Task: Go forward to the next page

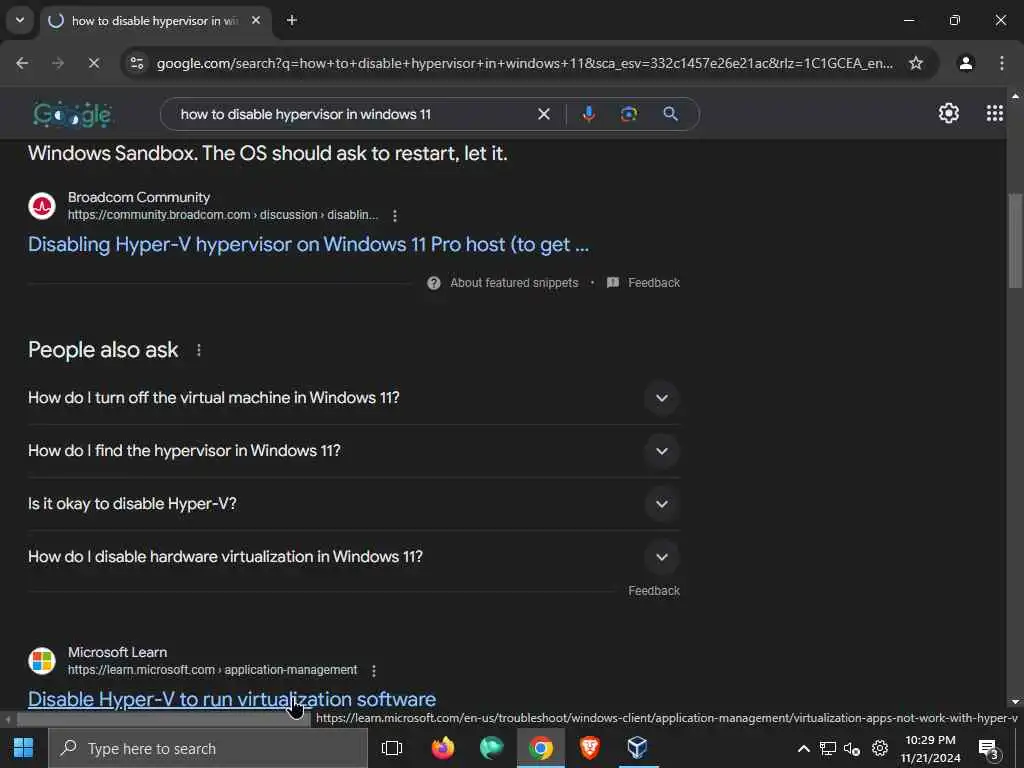Action: (58, 63)
